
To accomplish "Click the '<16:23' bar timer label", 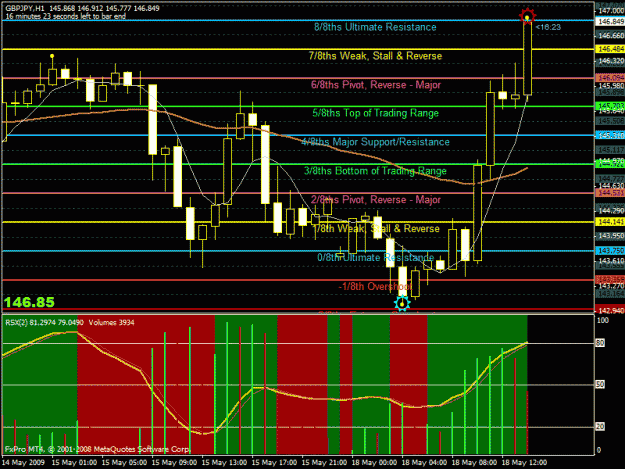I will tap(548, 27).
